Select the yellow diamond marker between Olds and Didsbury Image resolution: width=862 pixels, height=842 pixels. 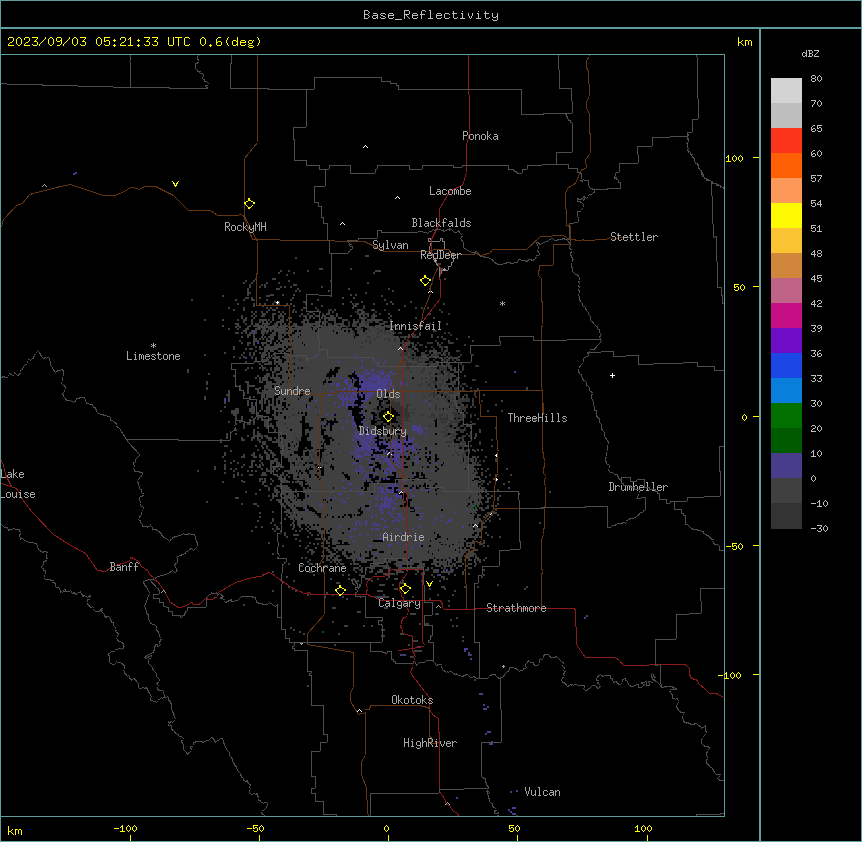tap(388, 417)
